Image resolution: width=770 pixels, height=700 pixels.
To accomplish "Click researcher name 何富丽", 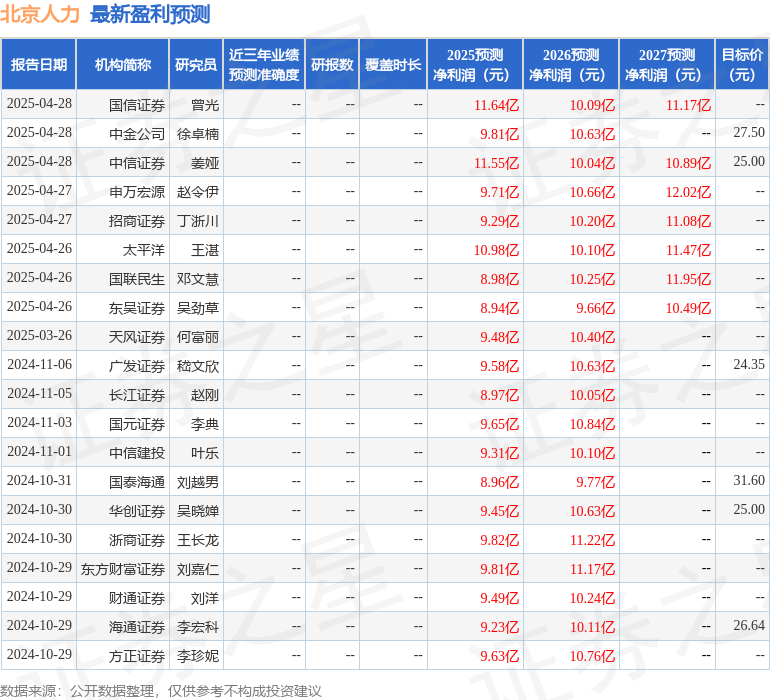I will click(198, 337).
